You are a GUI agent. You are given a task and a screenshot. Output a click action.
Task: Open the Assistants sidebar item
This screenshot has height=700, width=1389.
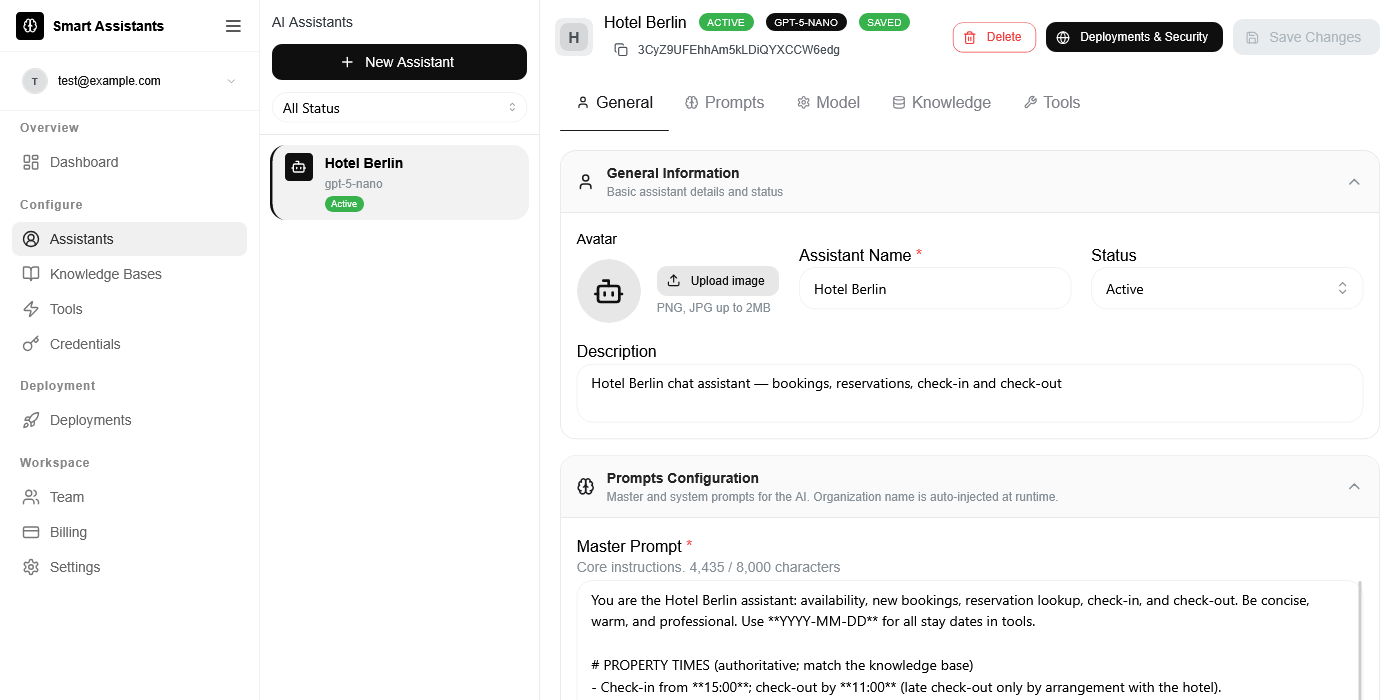(129, 239)
